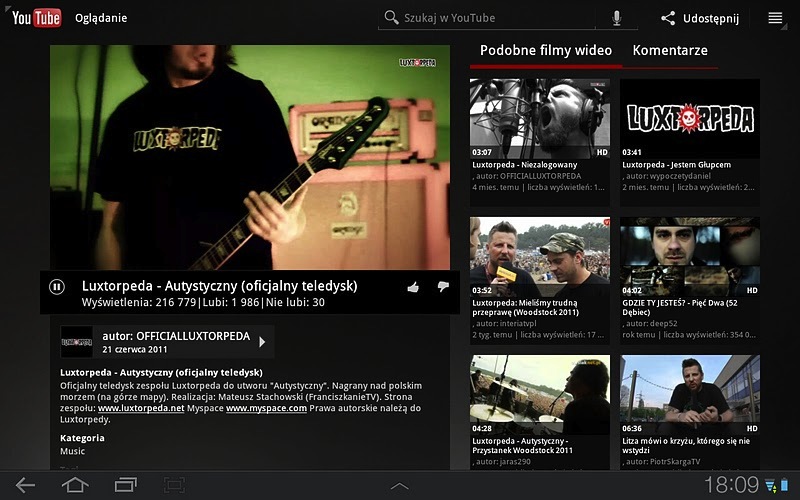800x500 pixels.
Task: Click the bold description title under author
Action: 161,372
